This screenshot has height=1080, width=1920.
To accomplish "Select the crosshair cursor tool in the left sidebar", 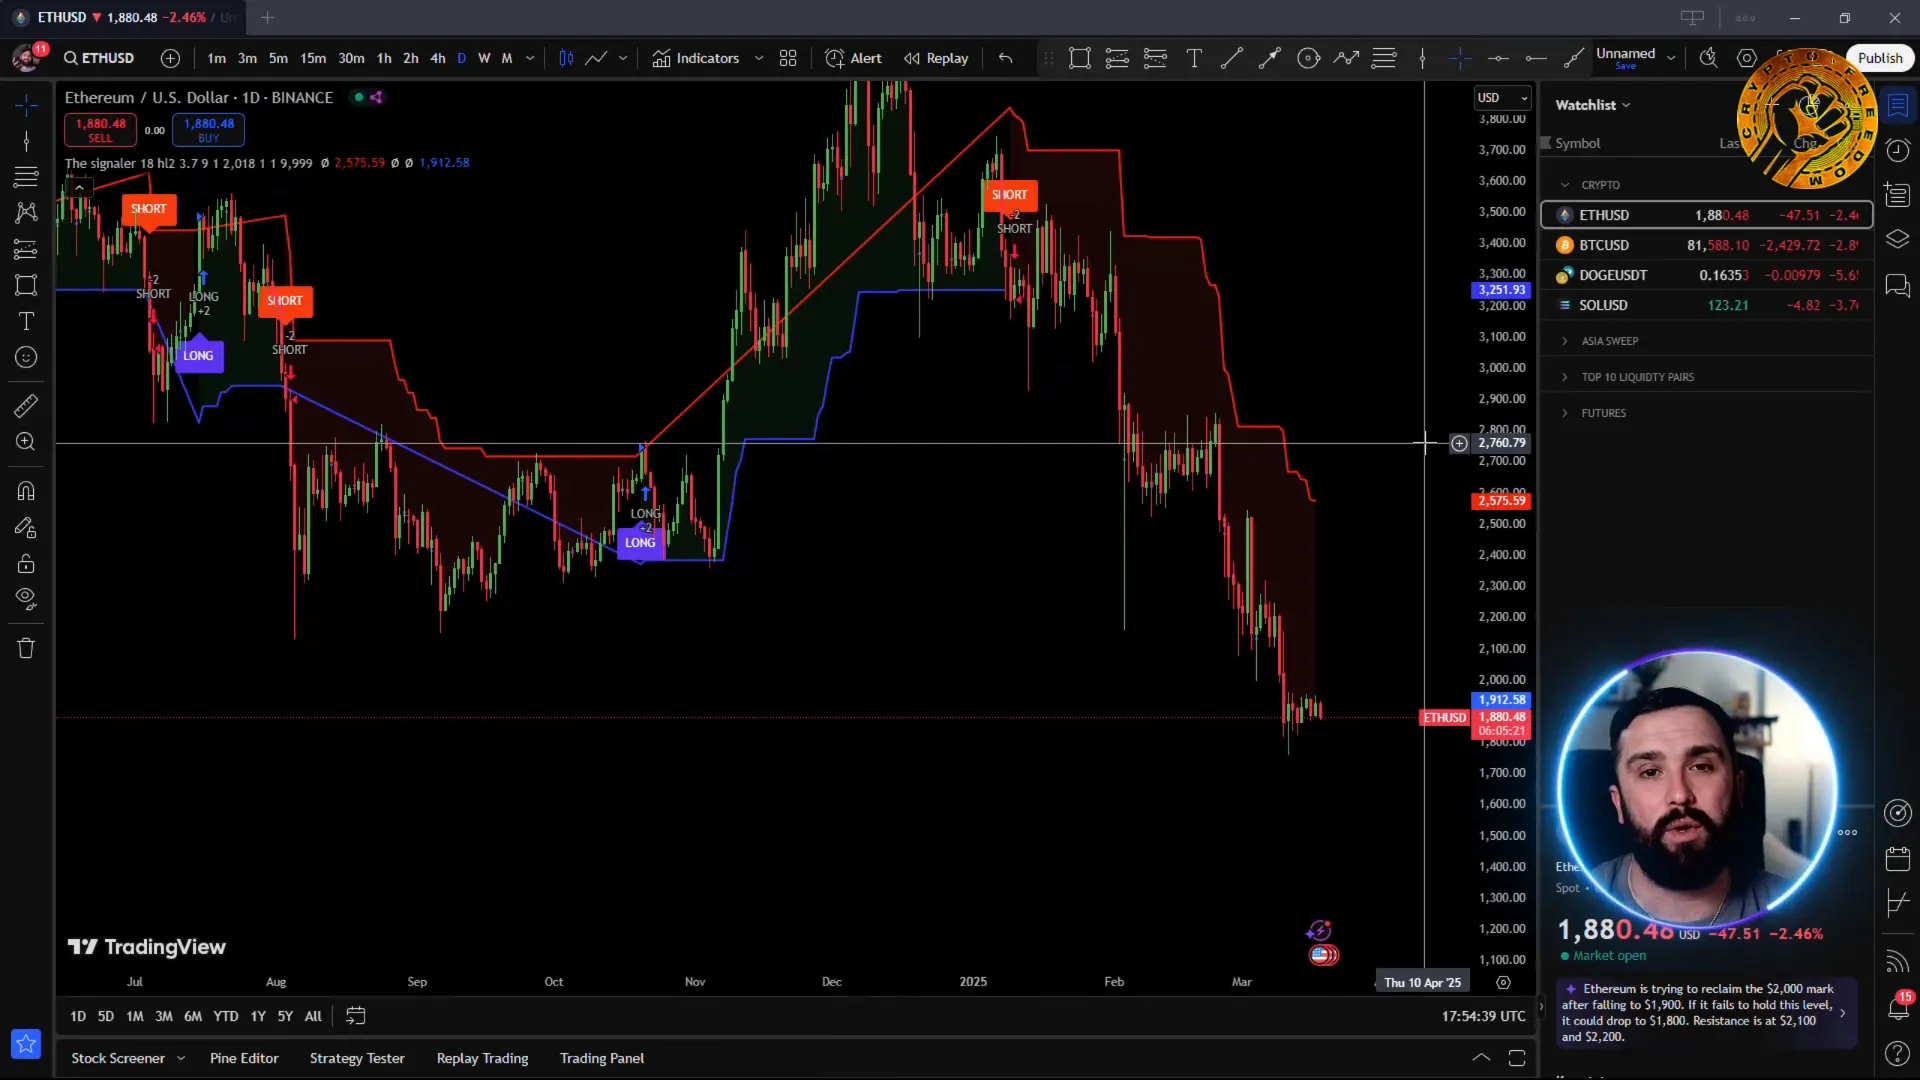I will tap(26, 105).
